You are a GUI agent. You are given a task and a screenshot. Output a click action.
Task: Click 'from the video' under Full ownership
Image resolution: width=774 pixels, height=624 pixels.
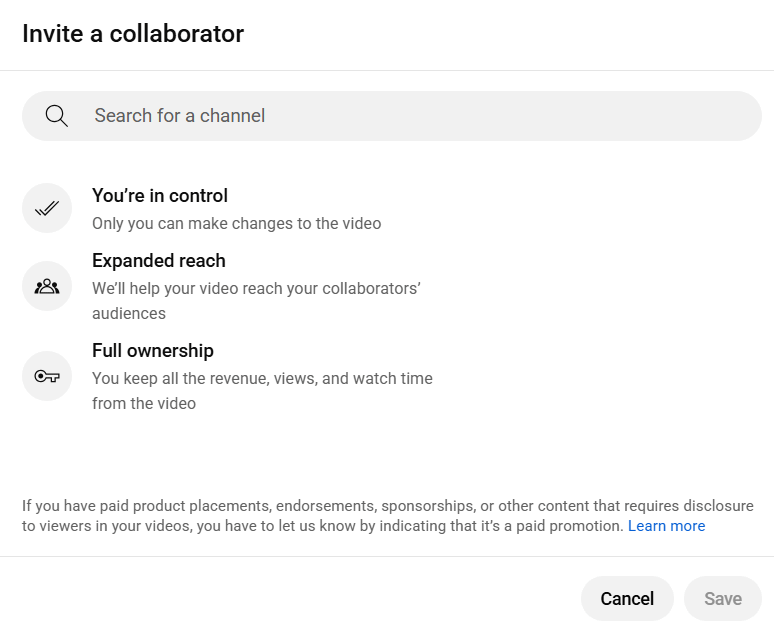point(143,404)
